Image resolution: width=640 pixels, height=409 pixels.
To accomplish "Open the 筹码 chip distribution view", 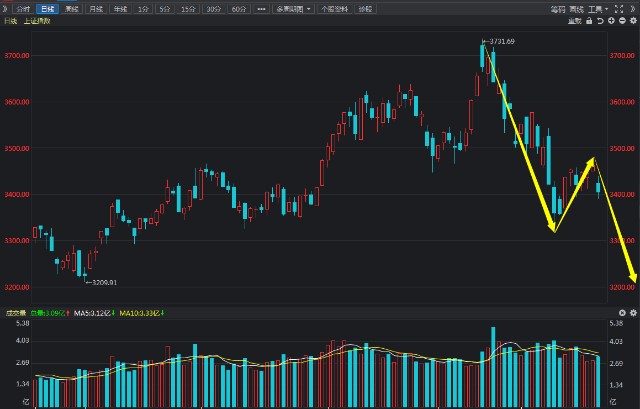I will pos(558,9).
